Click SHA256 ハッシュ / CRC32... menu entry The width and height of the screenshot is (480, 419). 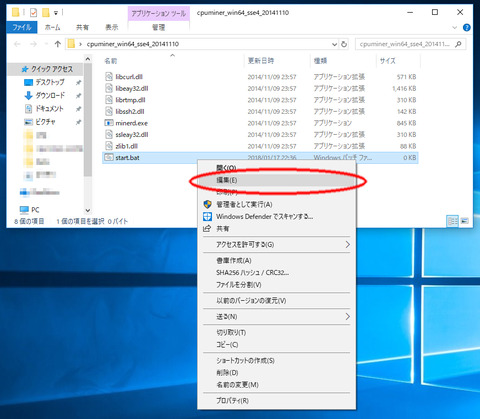click(x=277, y=273)
